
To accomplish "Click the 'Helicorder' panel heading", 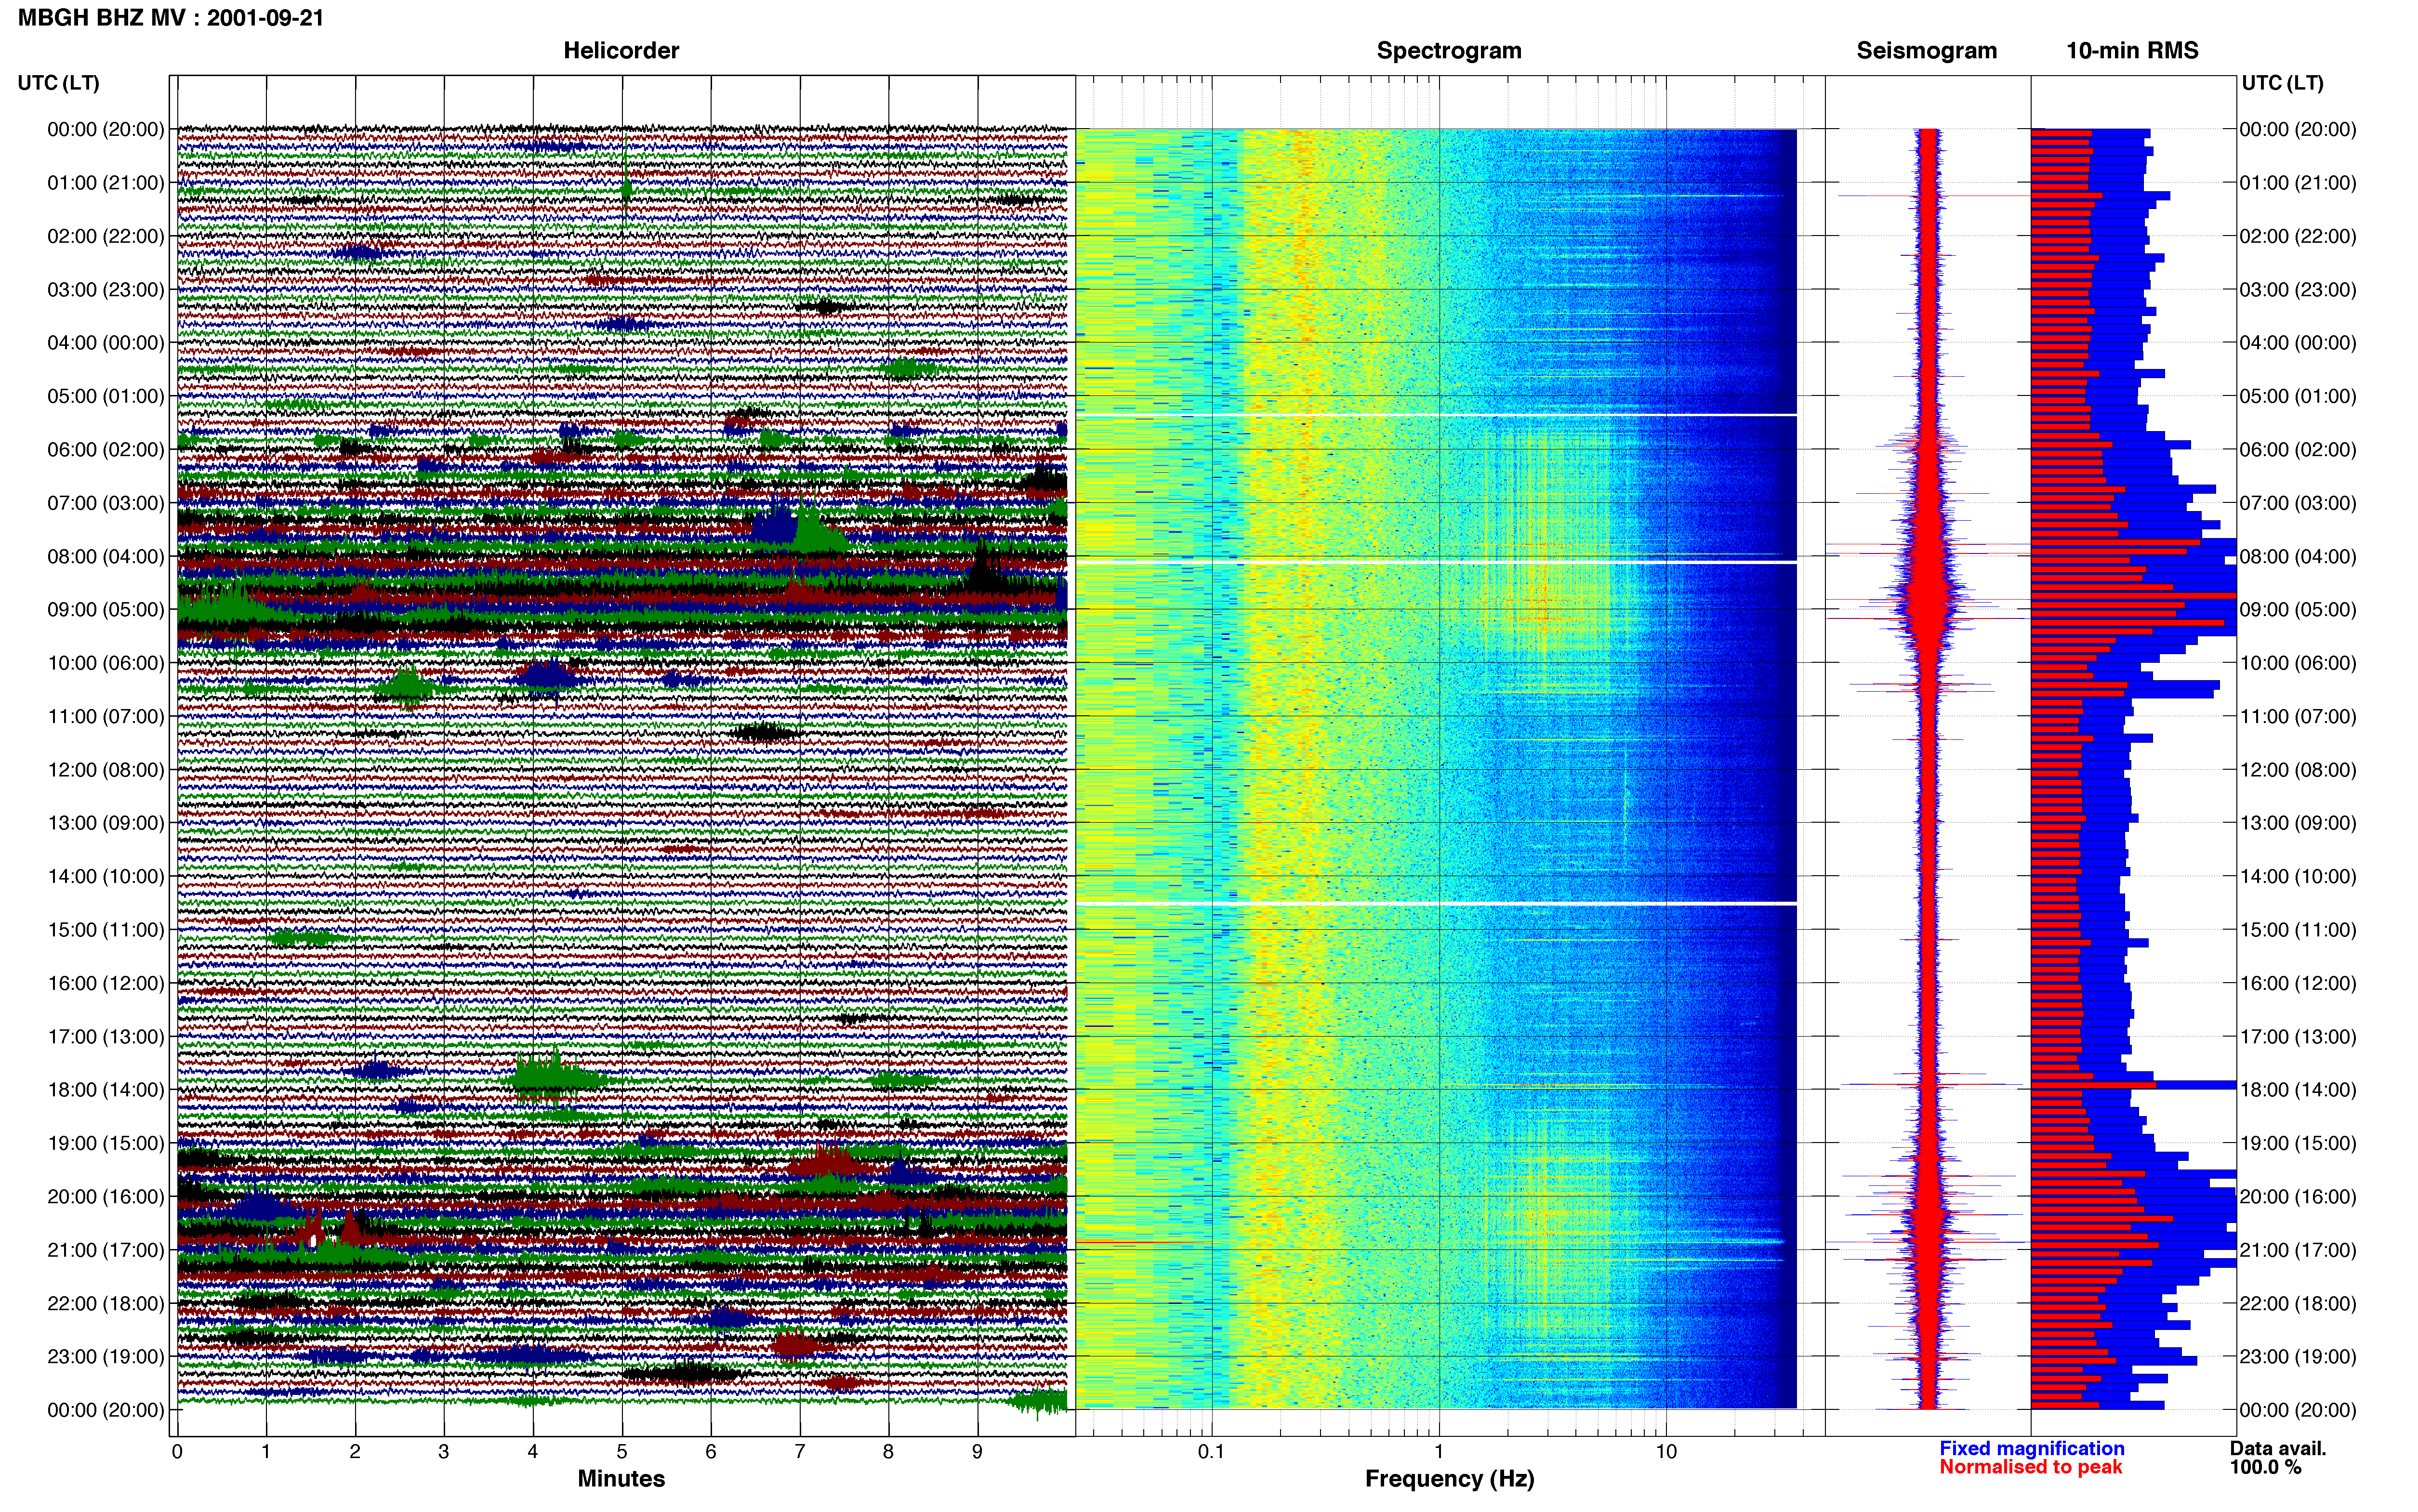I will tap(621, 50).
